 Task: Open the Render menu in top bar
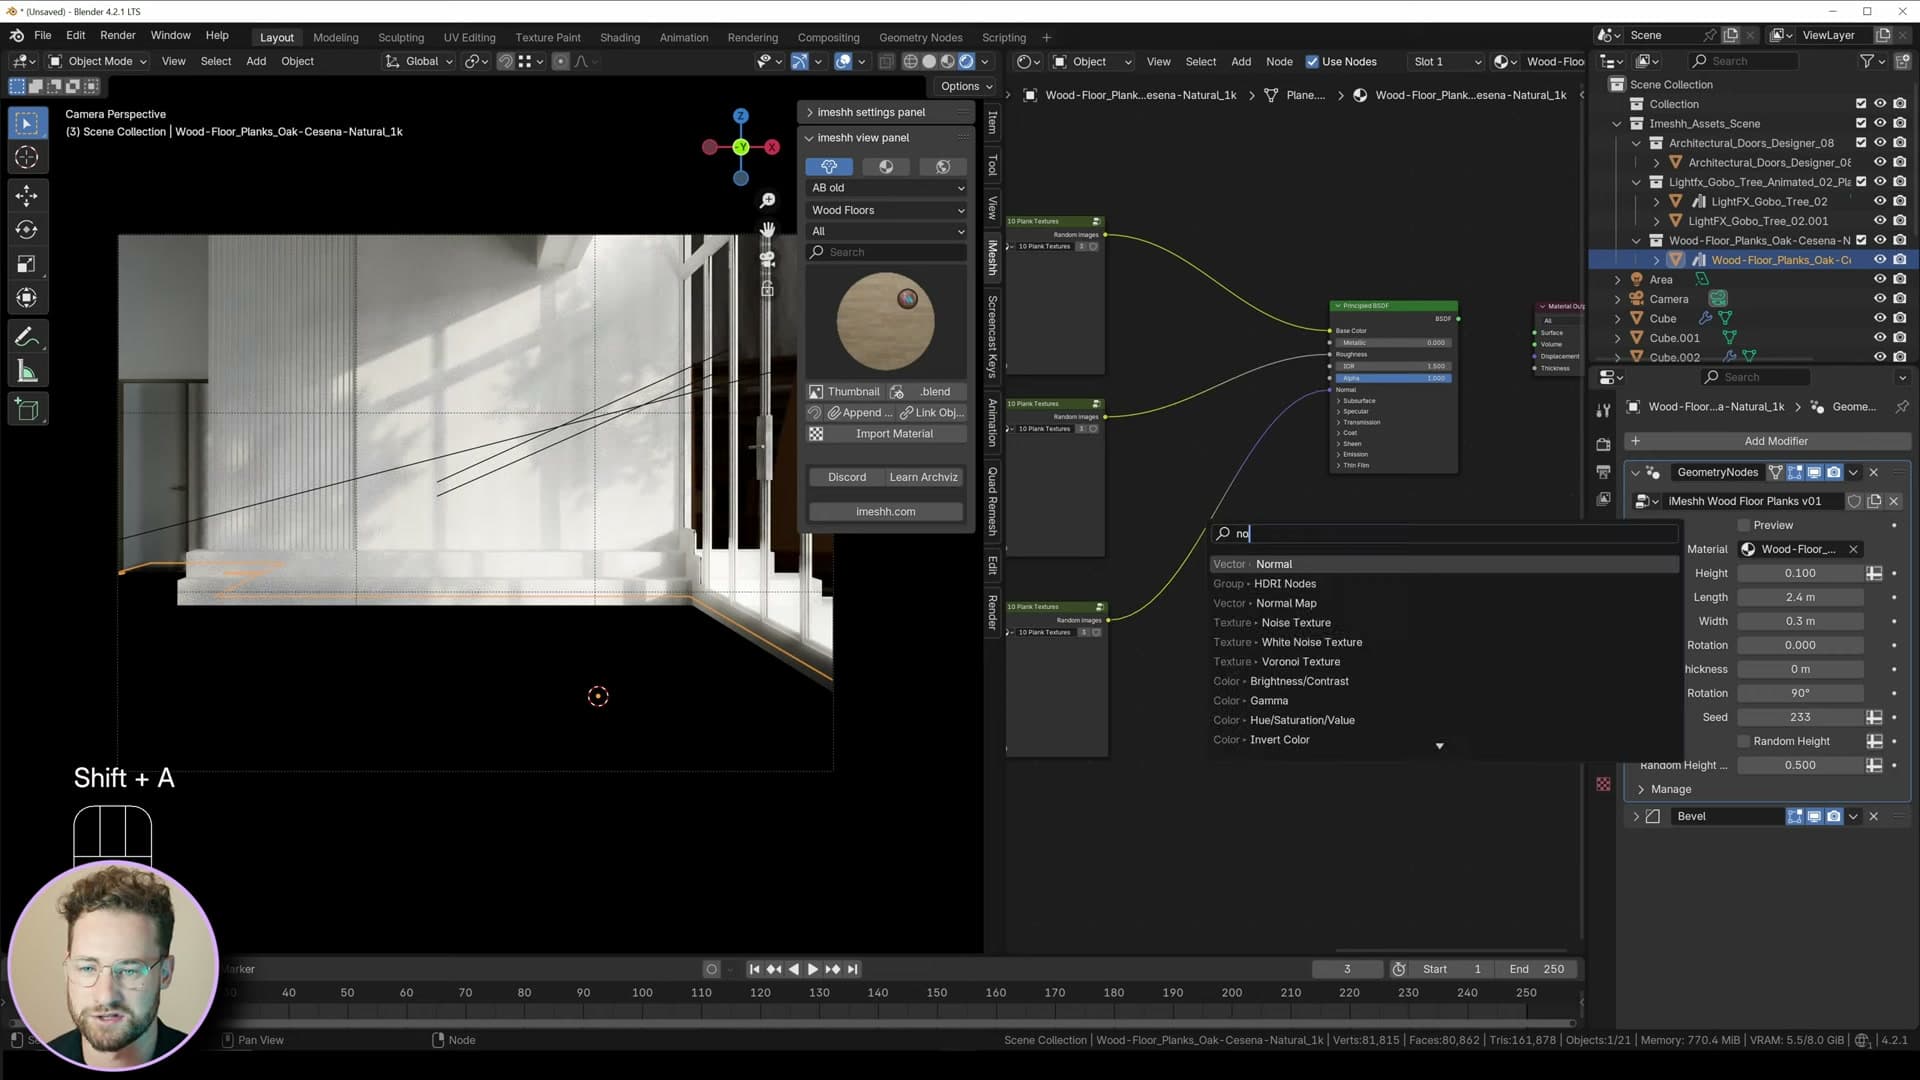118,35
